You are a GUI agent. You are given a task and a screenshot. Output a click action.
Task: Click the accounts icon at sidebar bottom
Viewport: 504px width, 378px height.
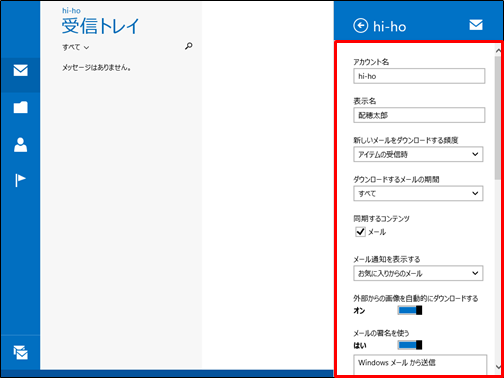(20, 353)
